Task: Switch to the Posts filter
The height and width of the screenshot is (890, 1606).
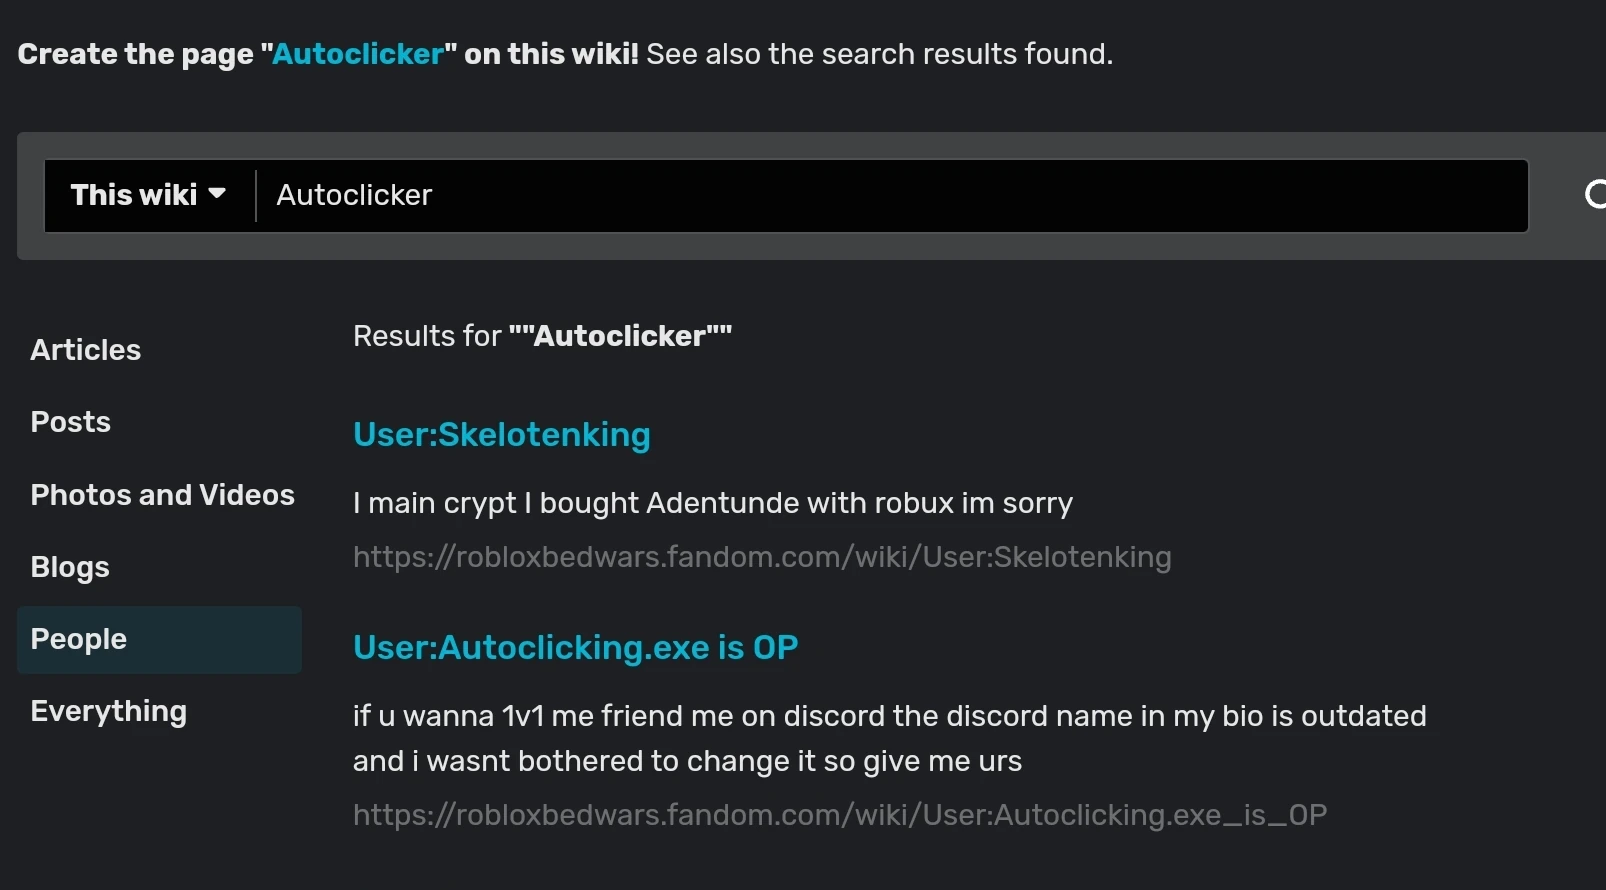Action: 71,421
